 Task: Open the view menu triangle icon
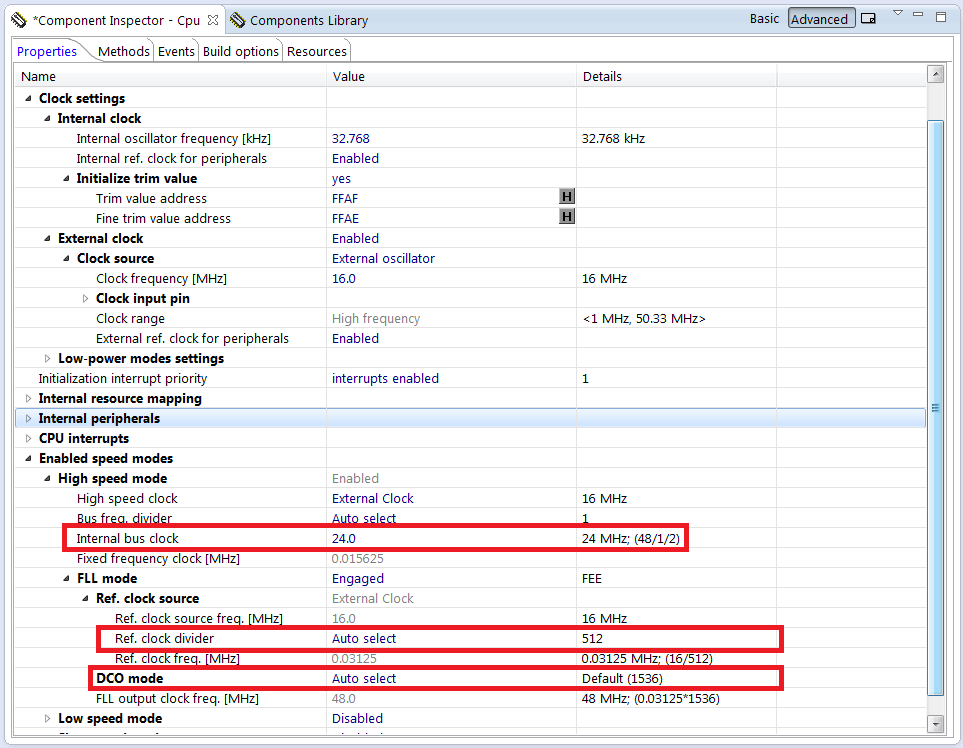[x=898, y=13]
